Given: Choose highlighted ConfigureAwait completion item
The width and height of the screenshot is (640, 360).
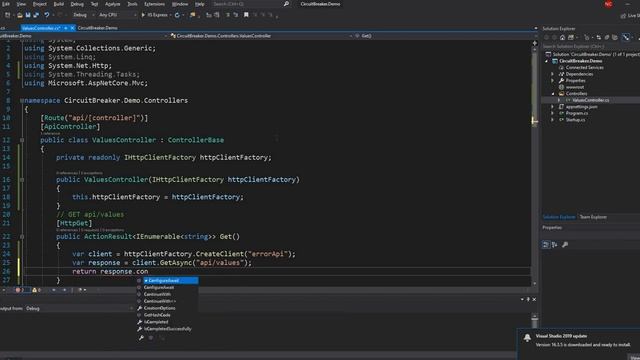Looking at the screenshot, I should click(x=171, y=281).
